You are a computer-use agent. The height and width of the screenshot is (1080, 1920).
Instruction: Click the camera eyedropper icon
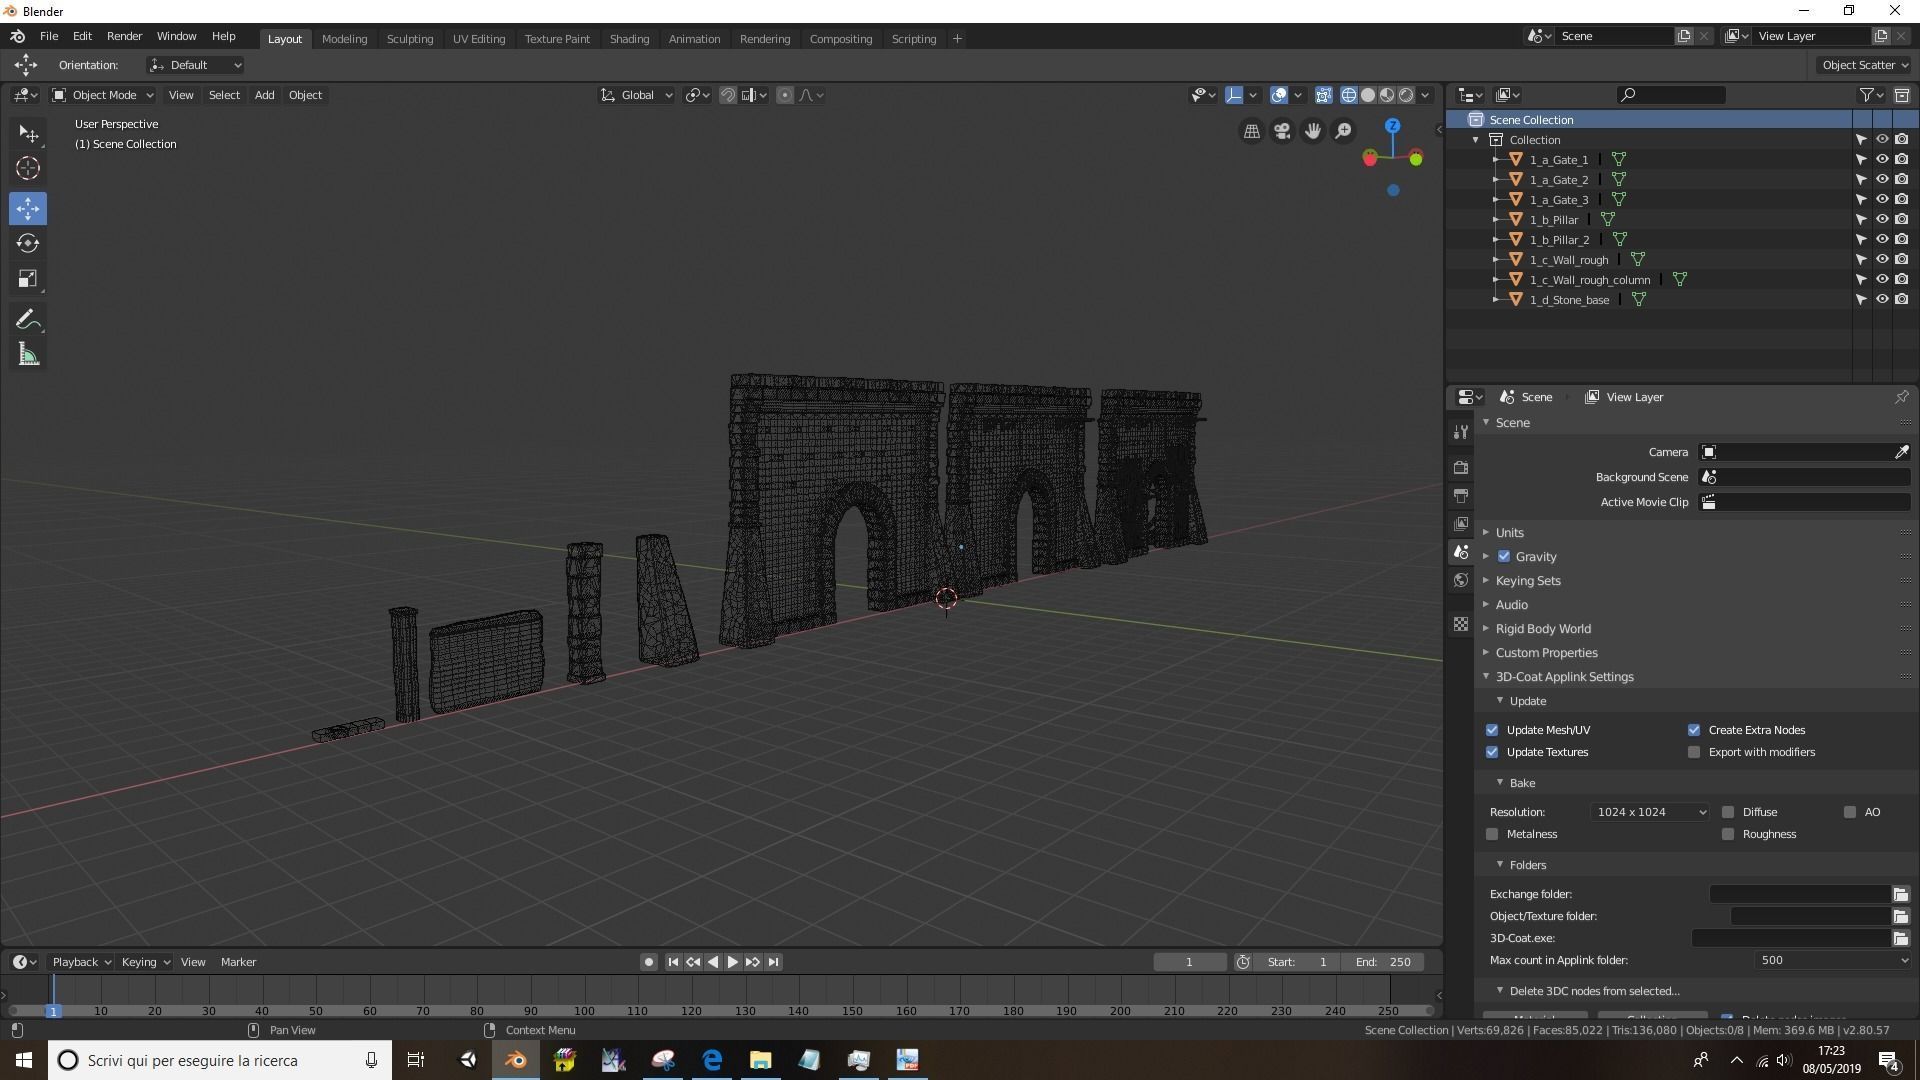[1901, 452]
